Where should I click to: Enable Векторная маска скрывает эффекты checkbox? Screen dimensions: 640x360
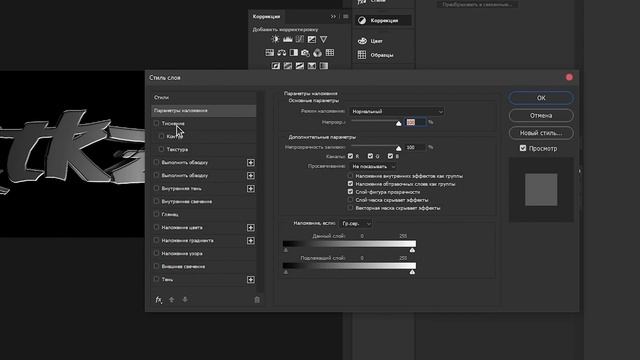pyautogui.click(x=350, y=208)
